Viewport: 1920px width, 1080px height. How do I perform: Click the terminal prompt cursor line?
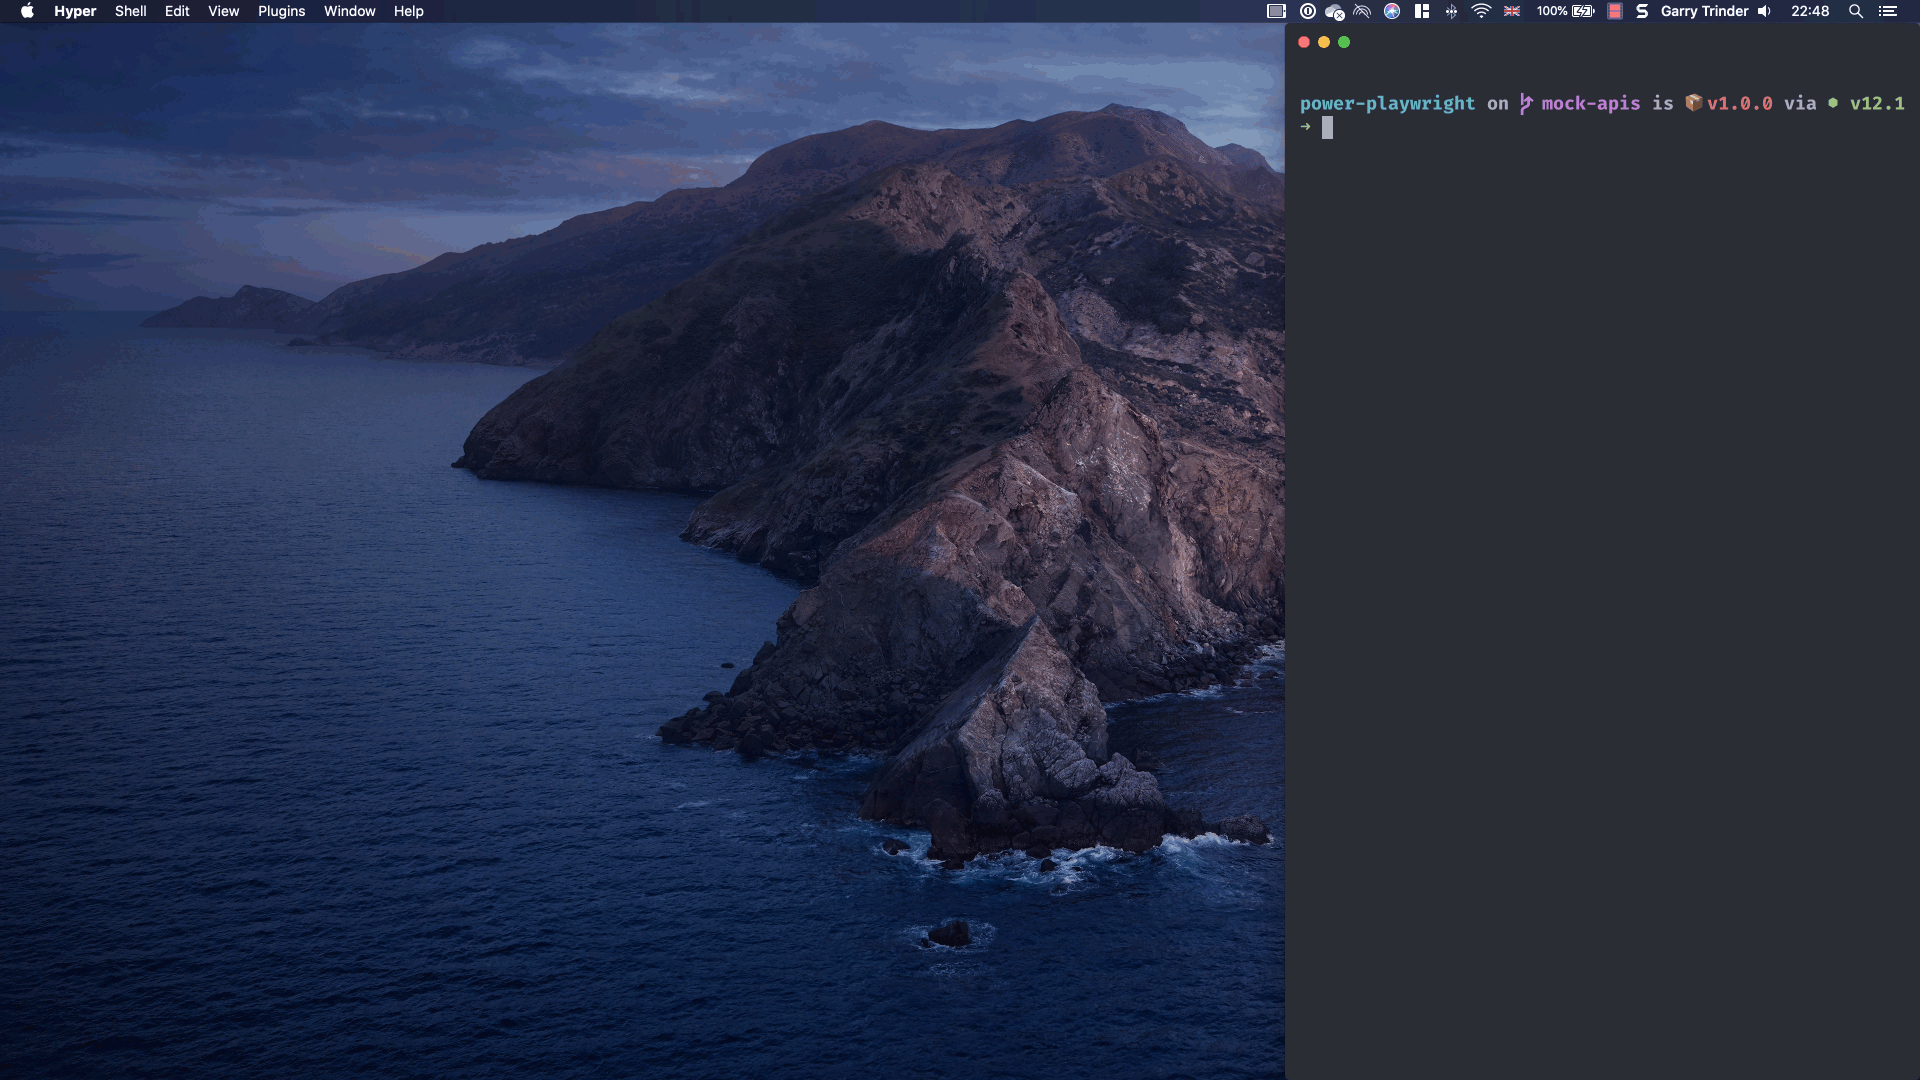pos(1327,127)
